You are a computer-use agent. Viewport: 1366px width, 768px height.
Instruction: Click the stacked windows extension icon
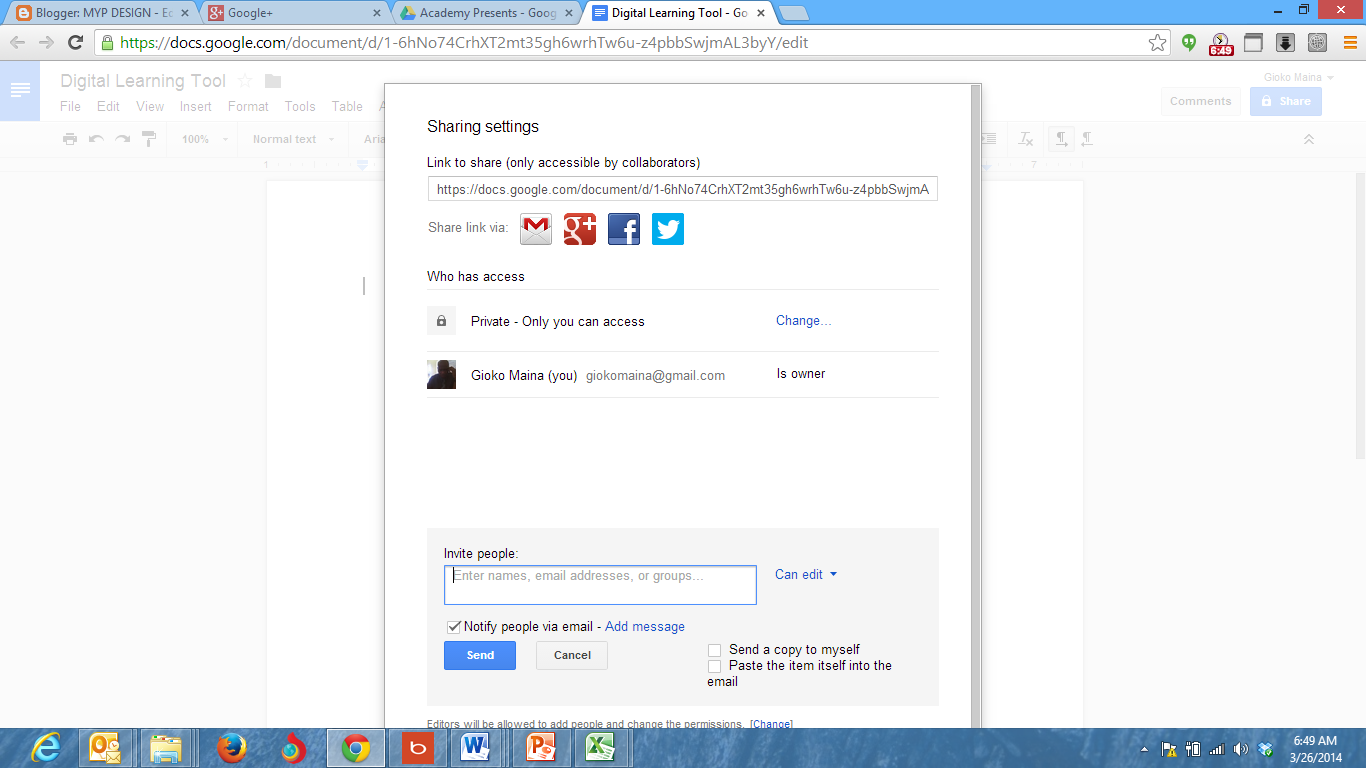tap(1253, 42)
